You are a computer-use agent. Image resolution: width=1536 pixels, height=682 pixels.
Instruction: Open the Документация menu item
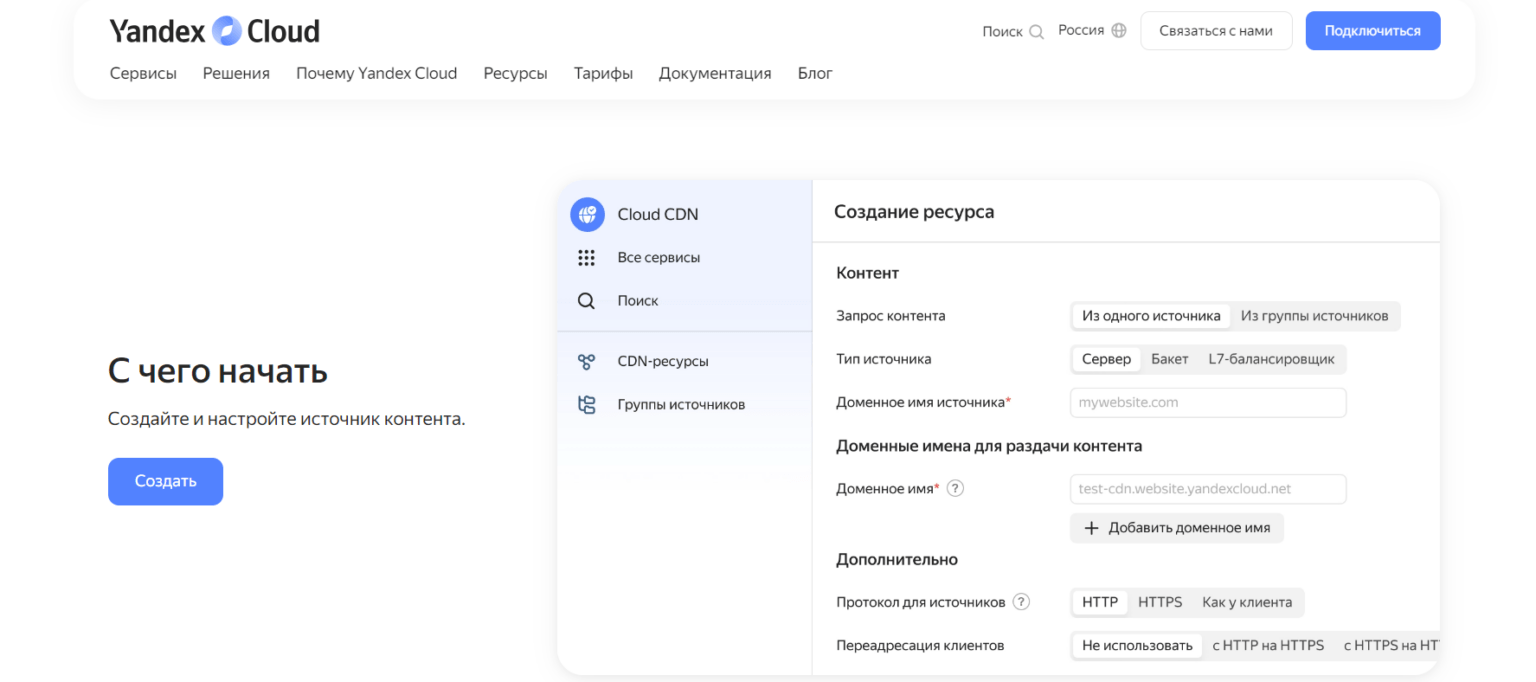715,73
